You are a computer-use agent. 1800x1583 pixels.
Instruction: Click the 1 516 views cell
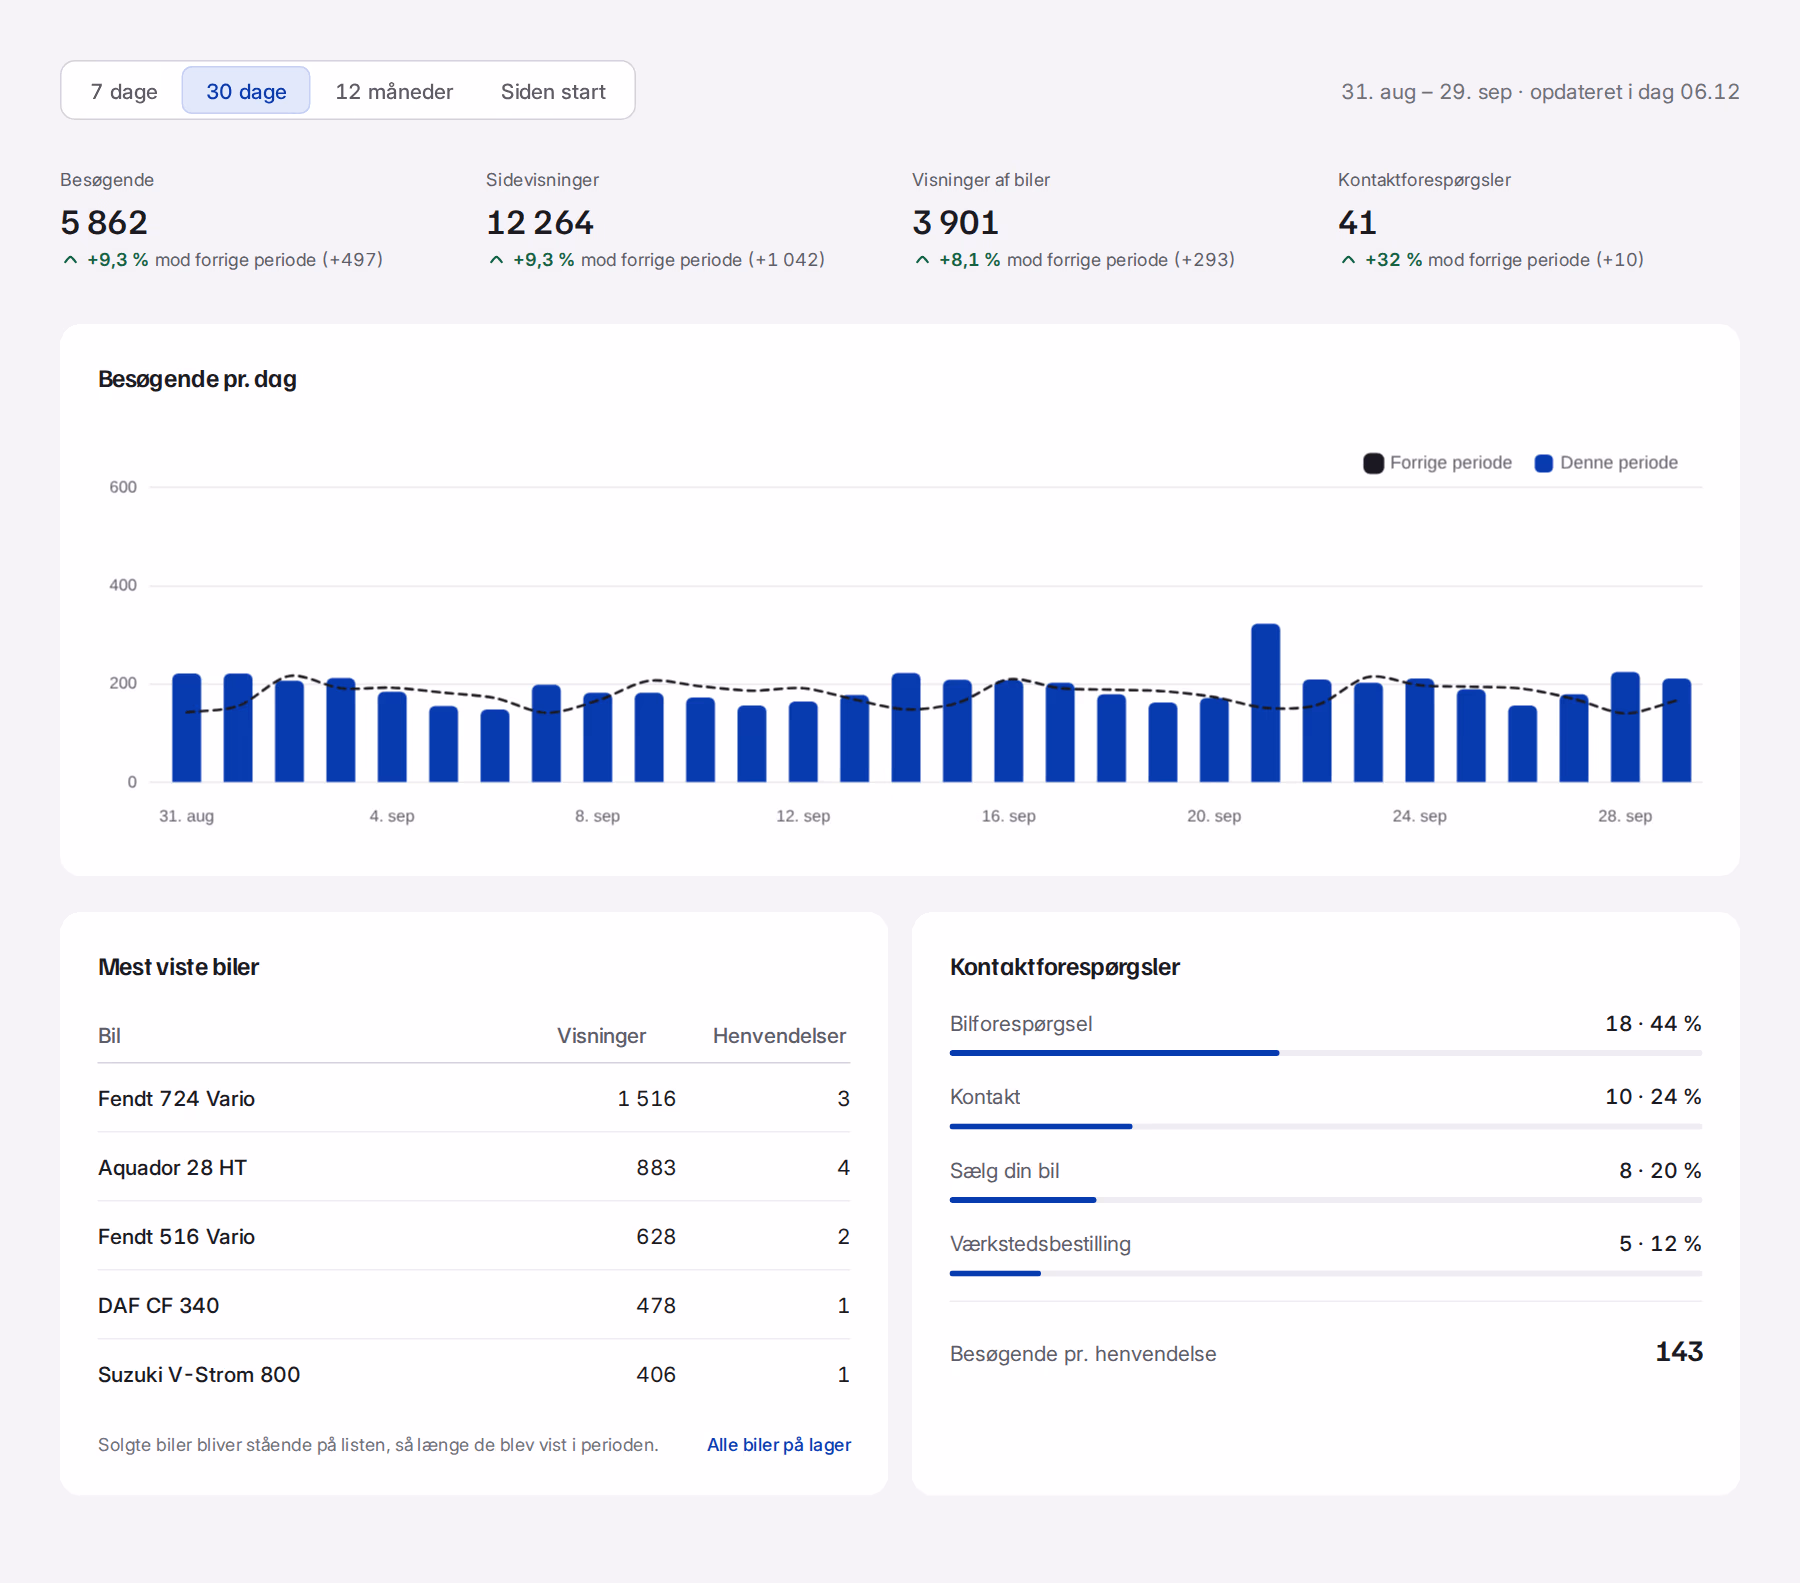[646, 1098]
